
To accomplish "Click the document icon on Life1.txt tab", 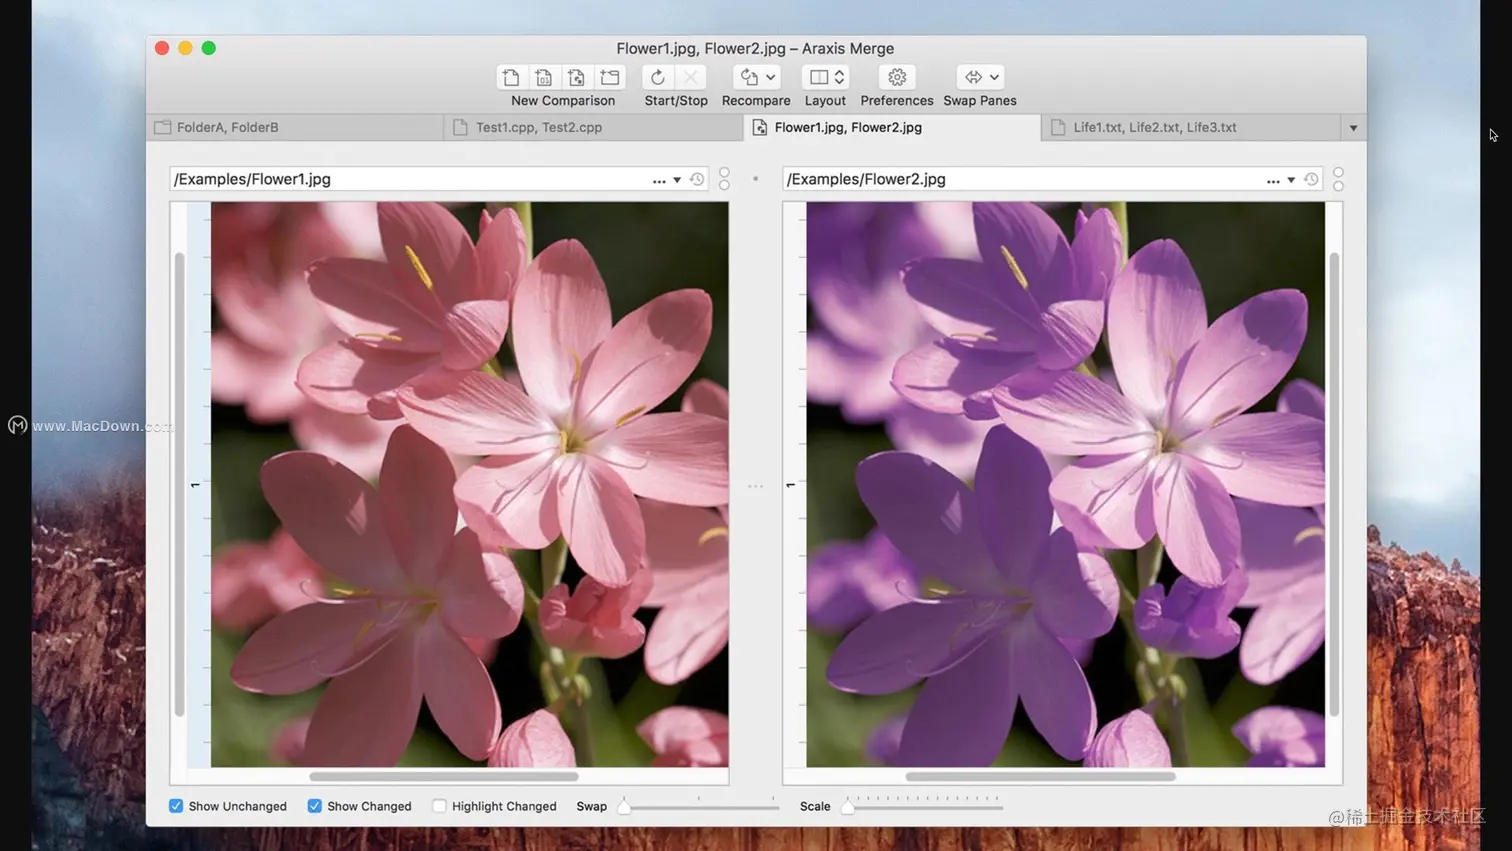I will pos(1058,127).
